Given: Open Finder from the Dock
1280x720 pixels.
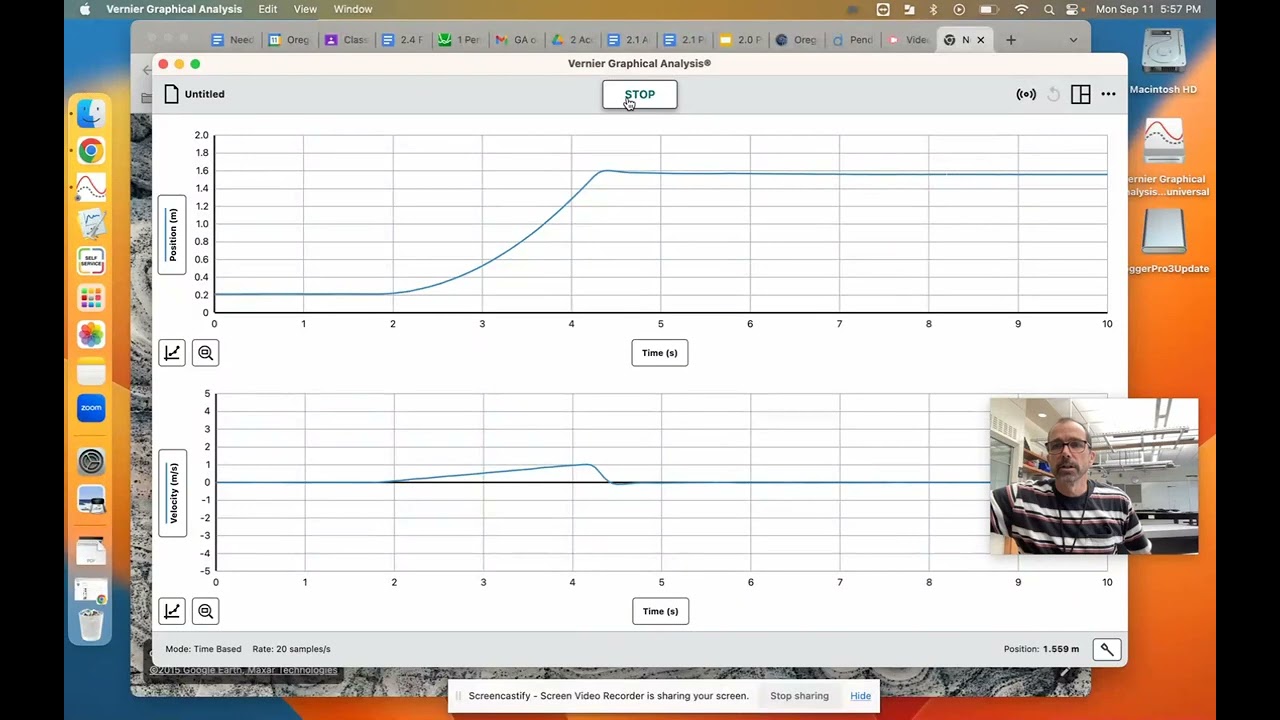Looking at the screenshot, I should 91,113.
